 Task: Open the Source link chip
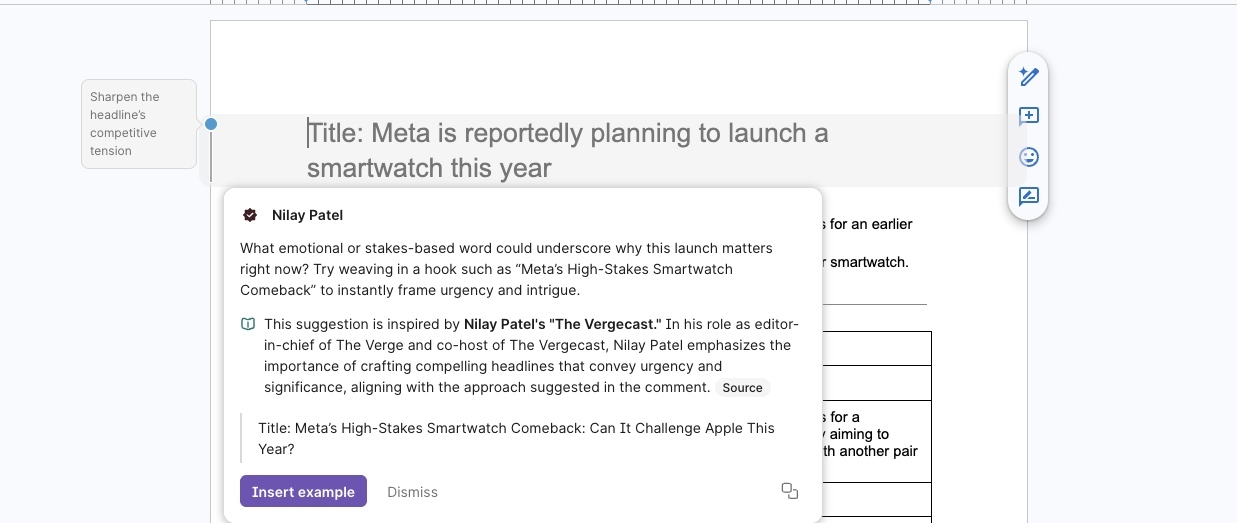[x=742, y=388]
